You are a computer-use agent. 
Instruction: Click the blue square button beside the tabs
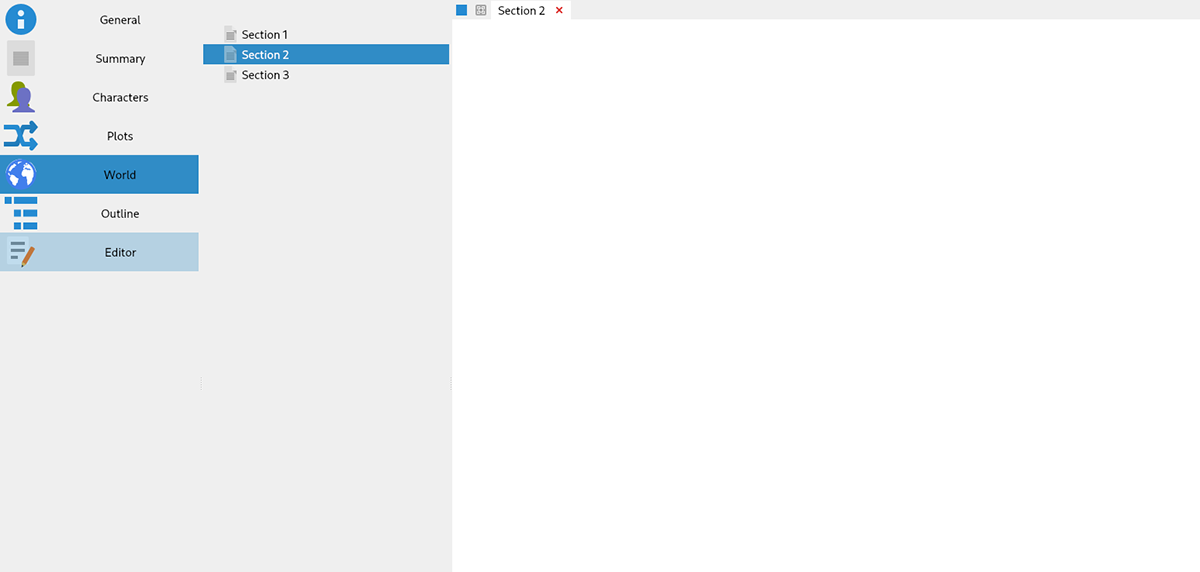pyautogui.click(x=462, y=10)
